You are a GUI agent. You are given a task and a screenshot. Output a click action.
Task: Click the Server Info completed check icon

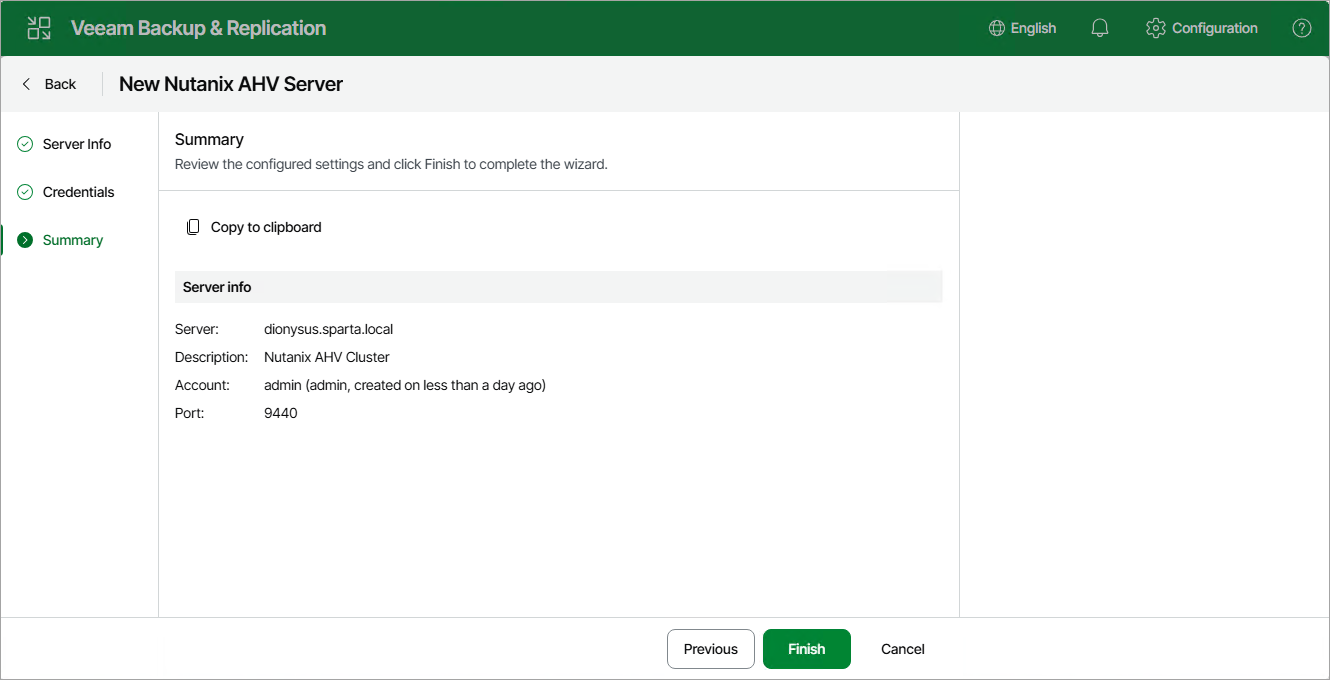(x=25, y=144)
